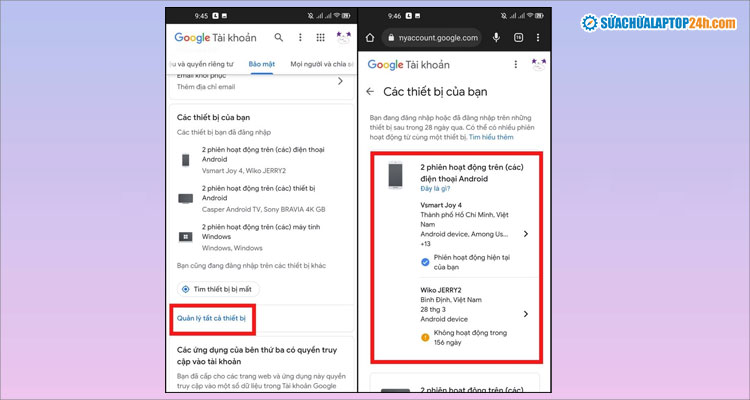Click Quản lý tất cả thiết bị link
The height and width of the screenshot is (400, 750).
[211, 318]
